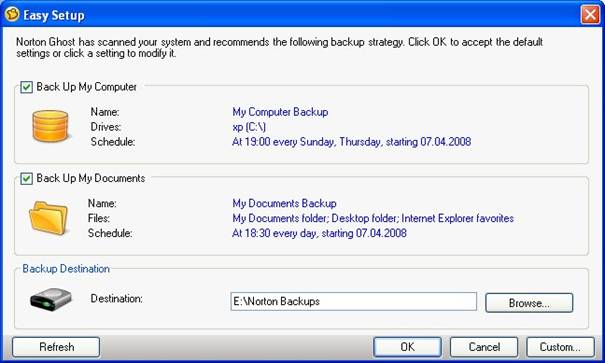
Task: Edit the 19:00 Sunday, Thursday schedule
Action: 352,142
